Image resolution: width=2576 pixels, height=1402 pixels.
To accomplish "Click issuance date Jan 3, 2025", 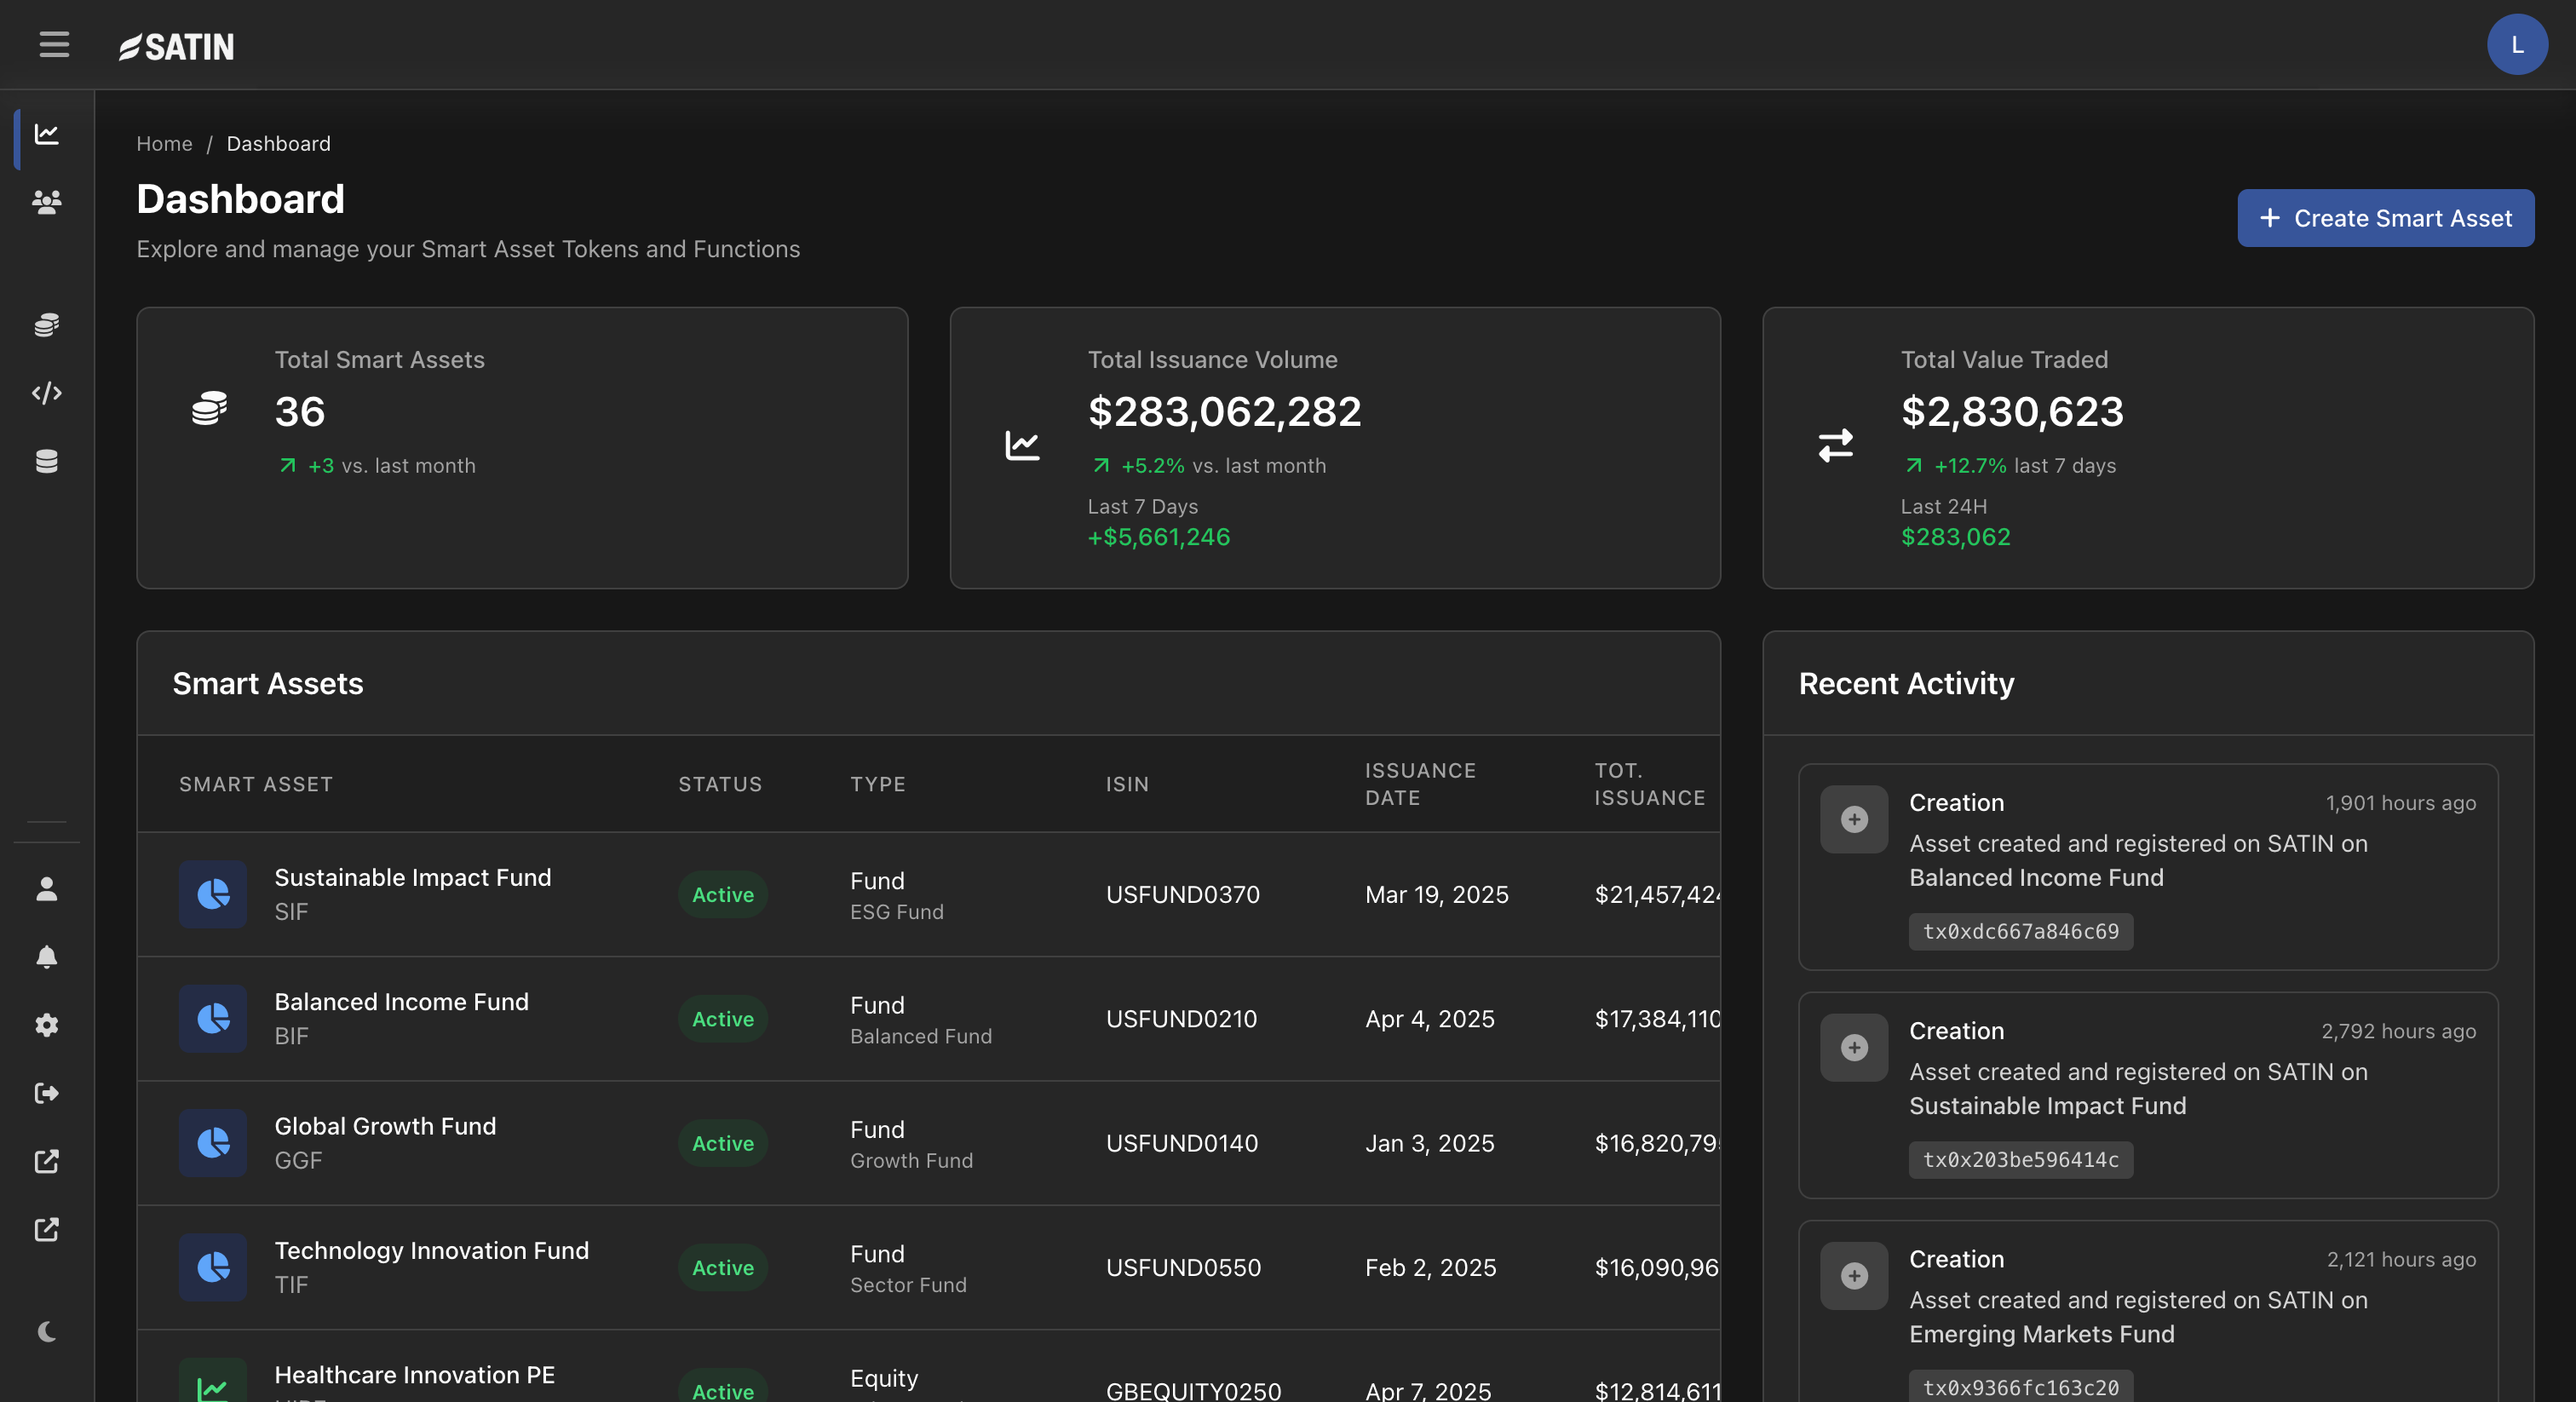I will pyautogui.click(x=1429, y=1142).
